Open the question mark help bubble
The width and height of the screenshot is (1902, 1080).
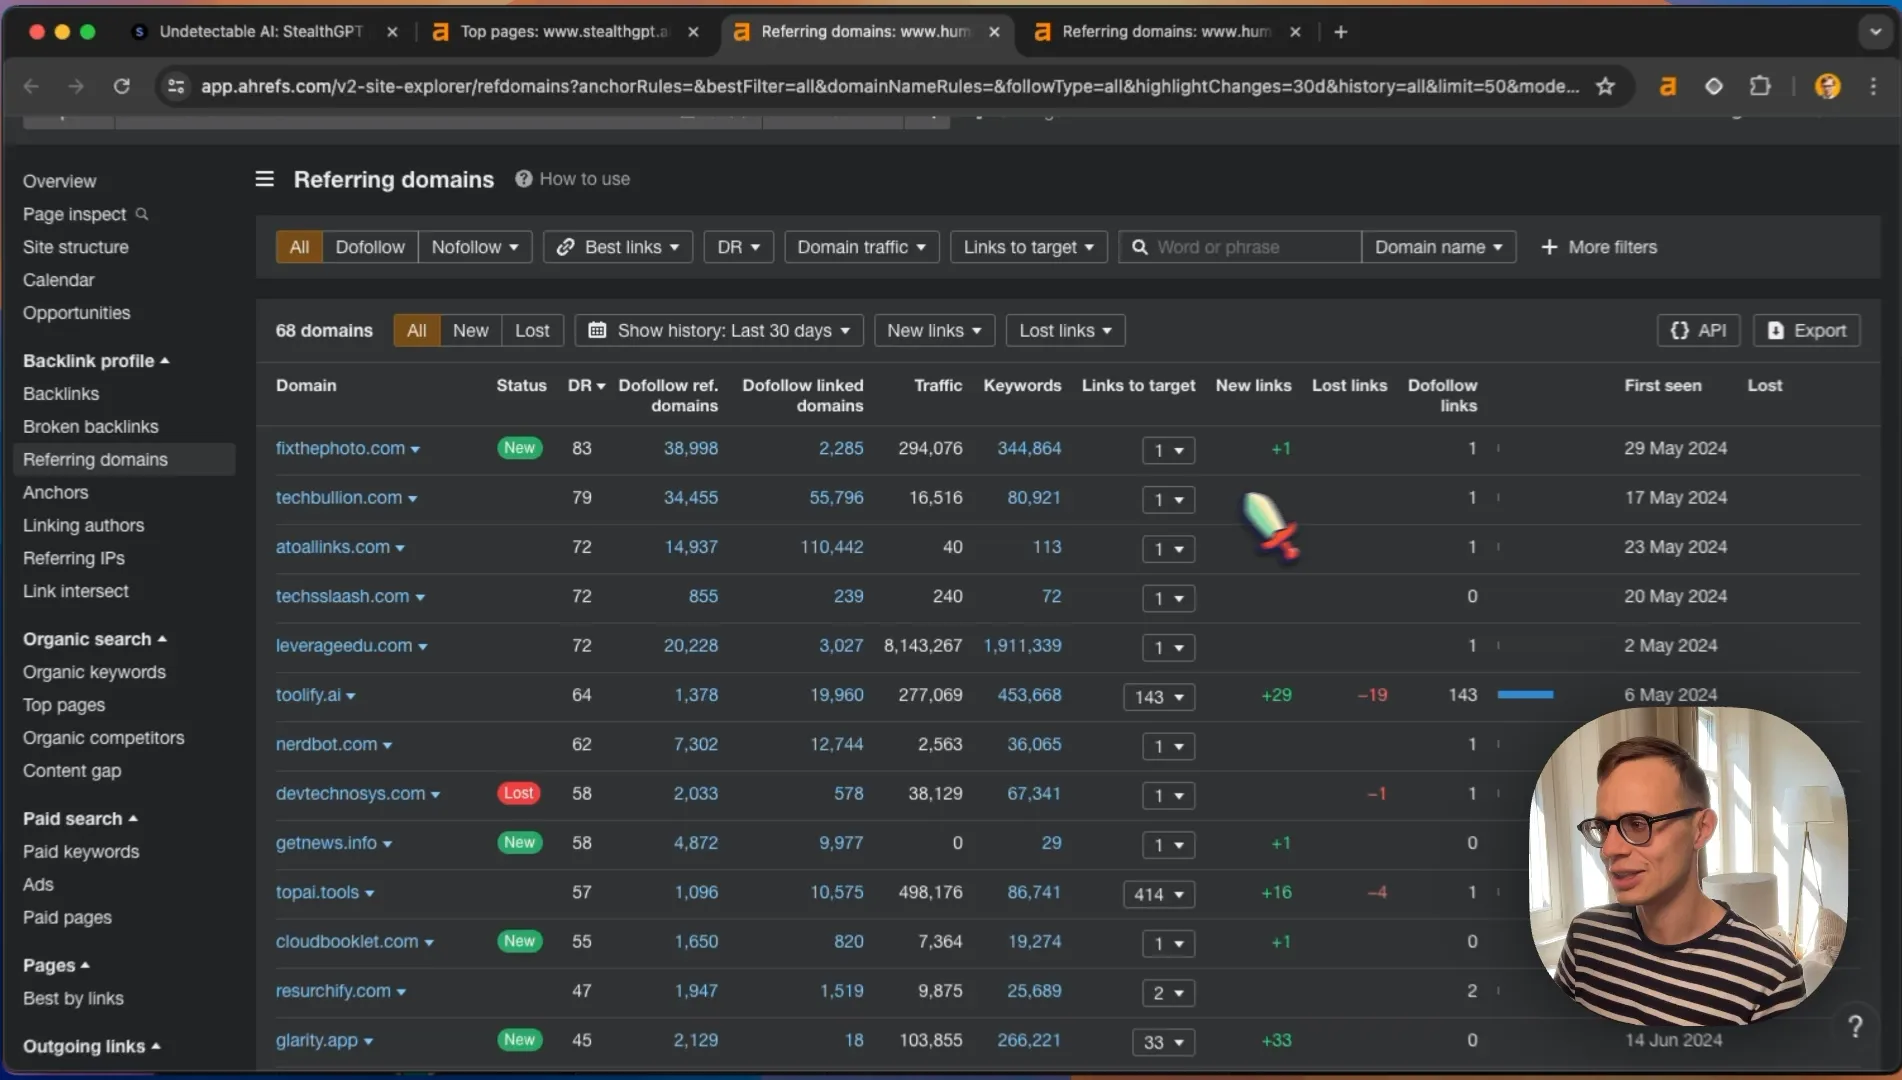click(x=1855, y=1026)
